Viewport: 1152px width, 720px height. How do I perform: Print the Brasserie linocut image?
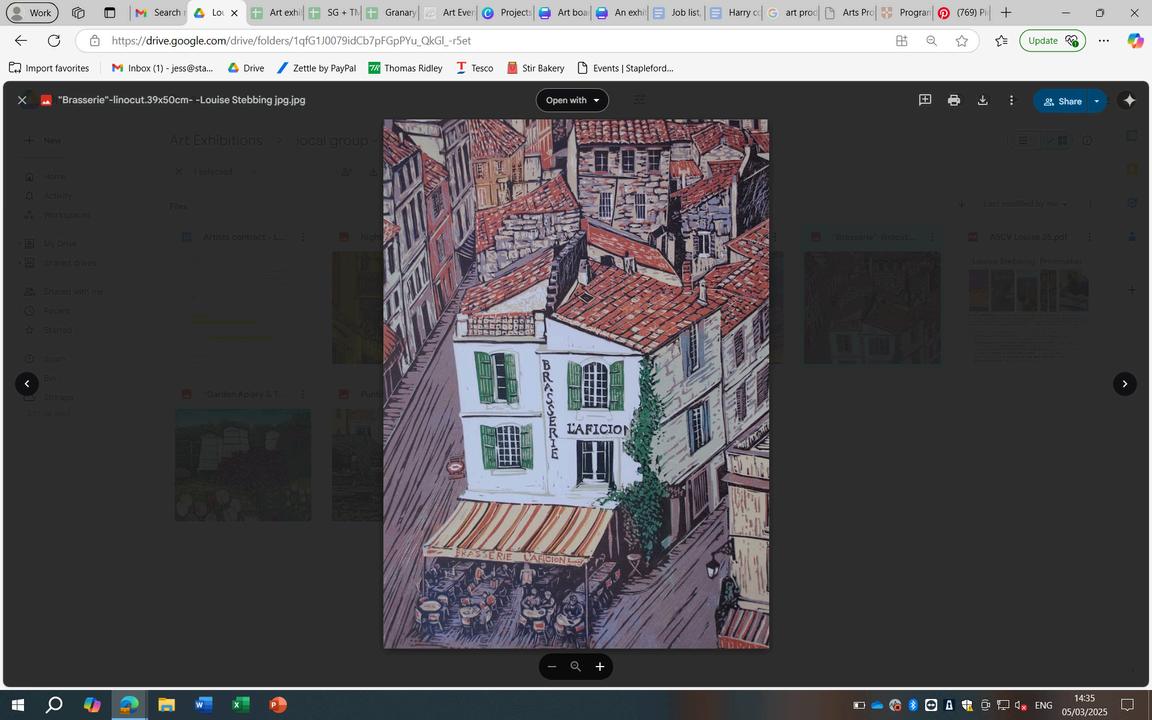954,100
